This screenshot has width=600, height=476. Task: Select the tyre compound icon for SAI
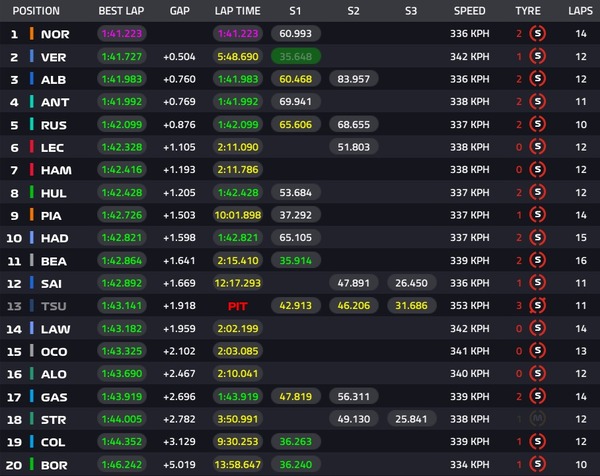[541, 282]
